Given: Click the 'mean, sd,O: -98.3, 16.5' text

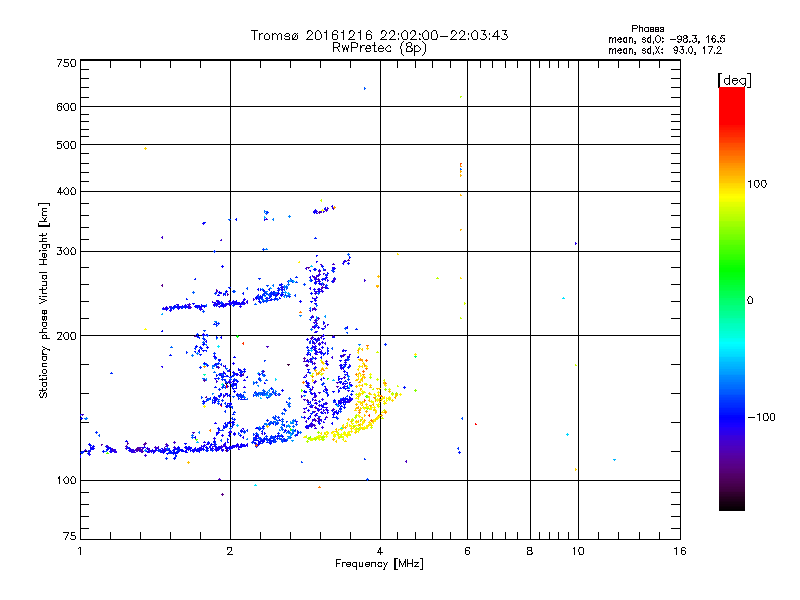Looking at the screenshot, I should click(666, 39).
